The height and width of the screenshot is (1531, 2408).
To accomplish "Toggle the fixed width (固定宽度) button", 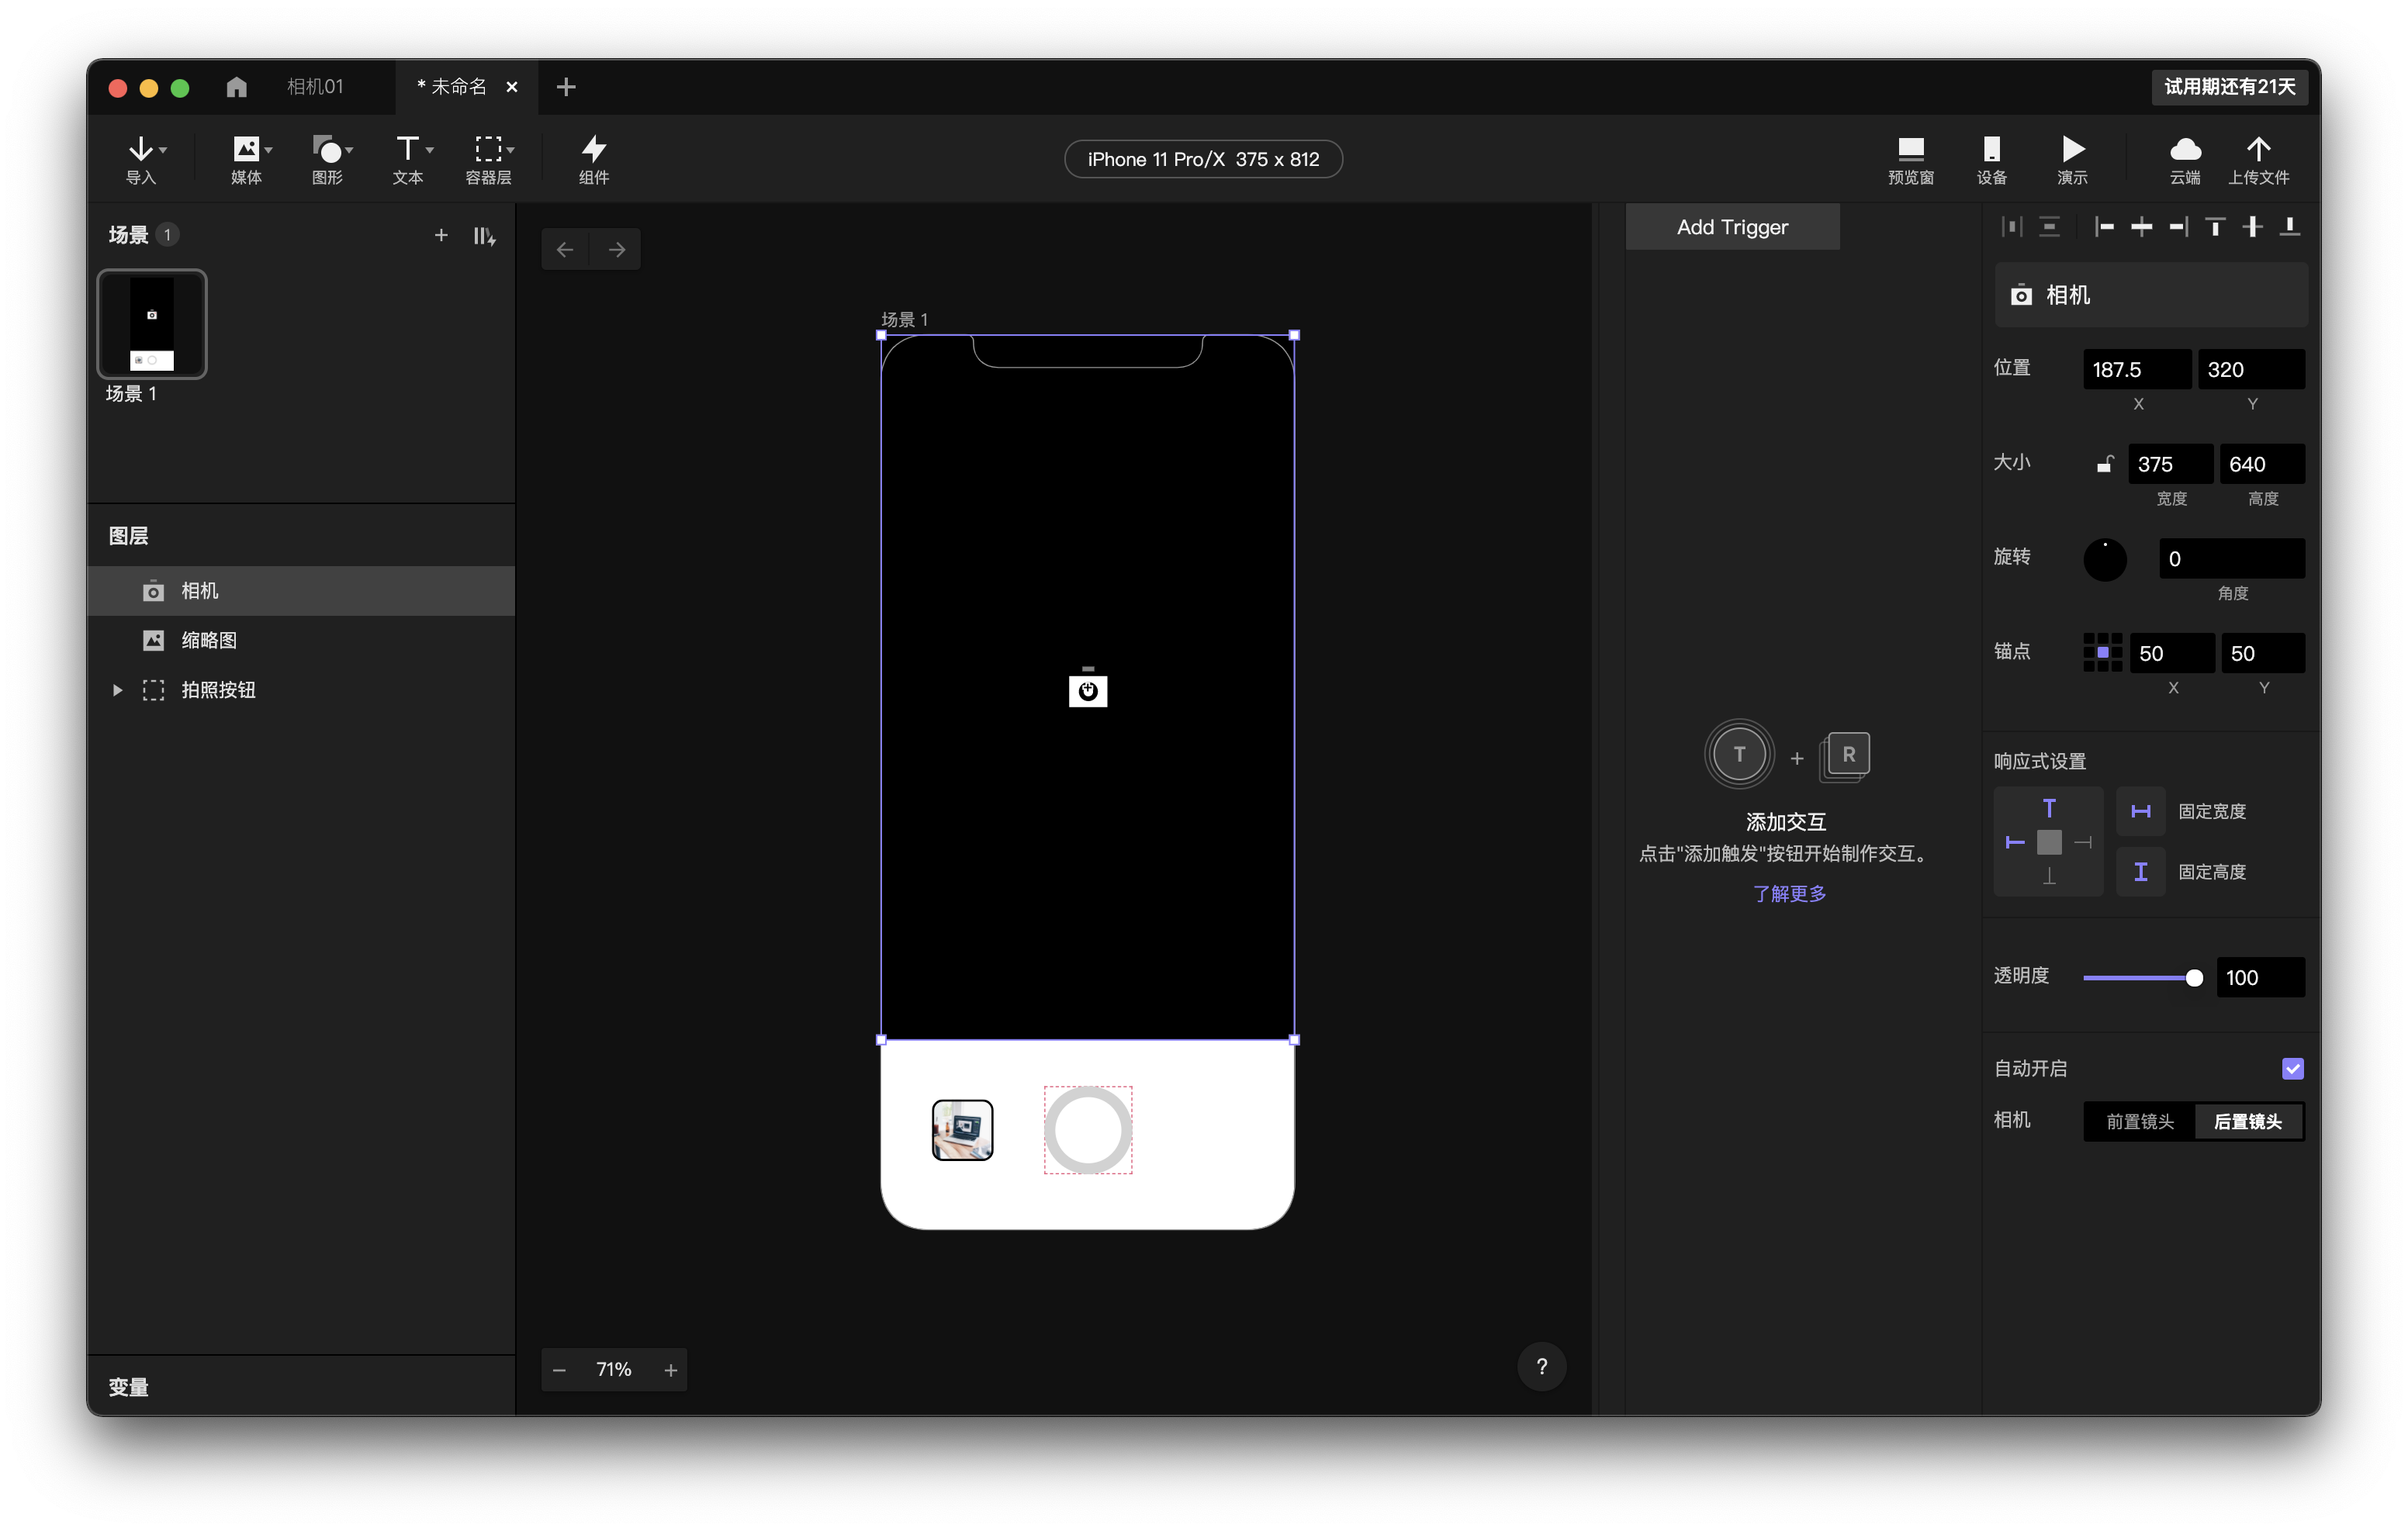I will (2141, 811).
